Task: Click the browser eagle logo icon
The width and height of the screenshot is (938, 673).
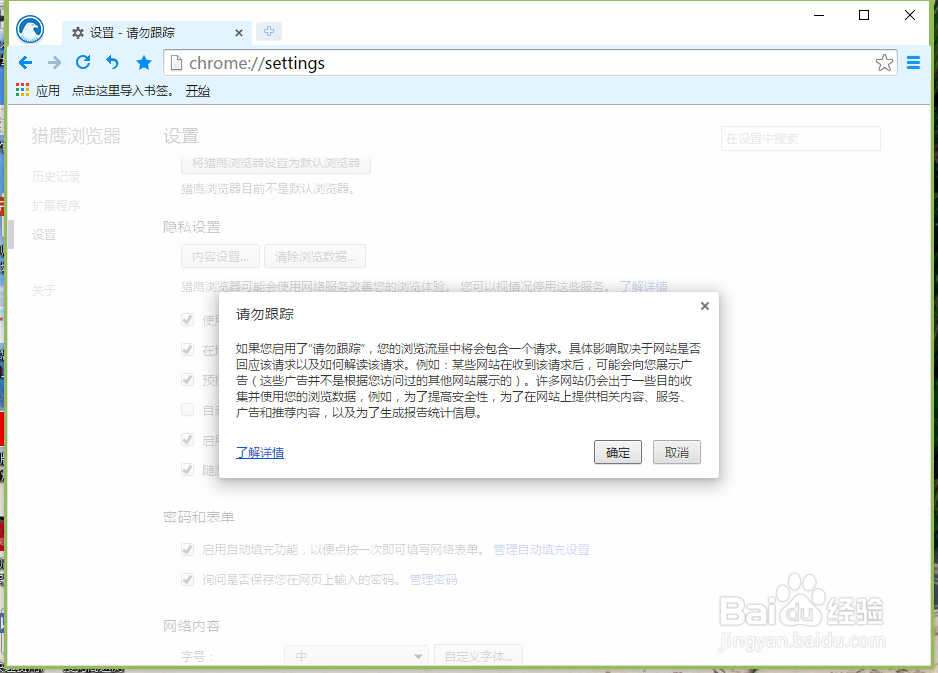Action: point(30,29)
